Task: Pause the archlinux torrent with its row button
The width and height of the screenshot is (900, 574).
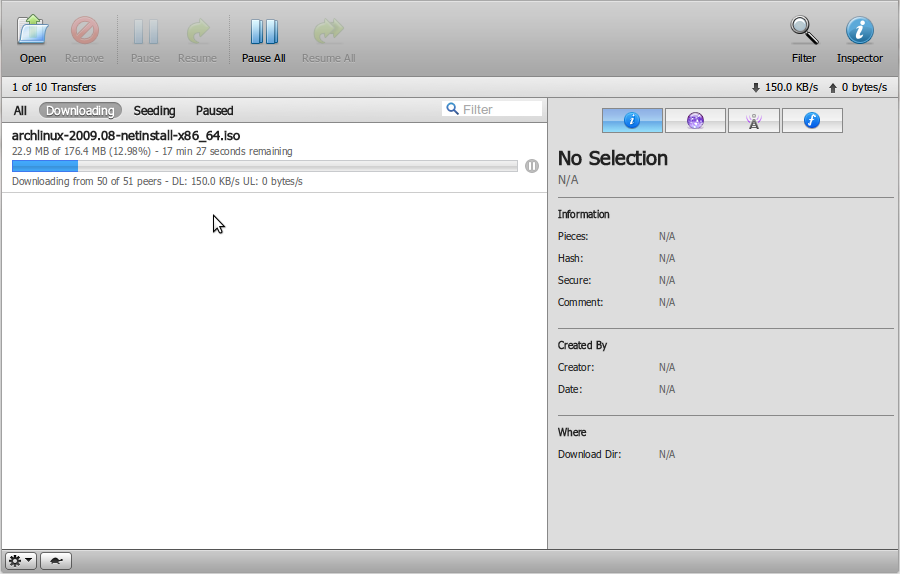Action: (x=532, y=166)
